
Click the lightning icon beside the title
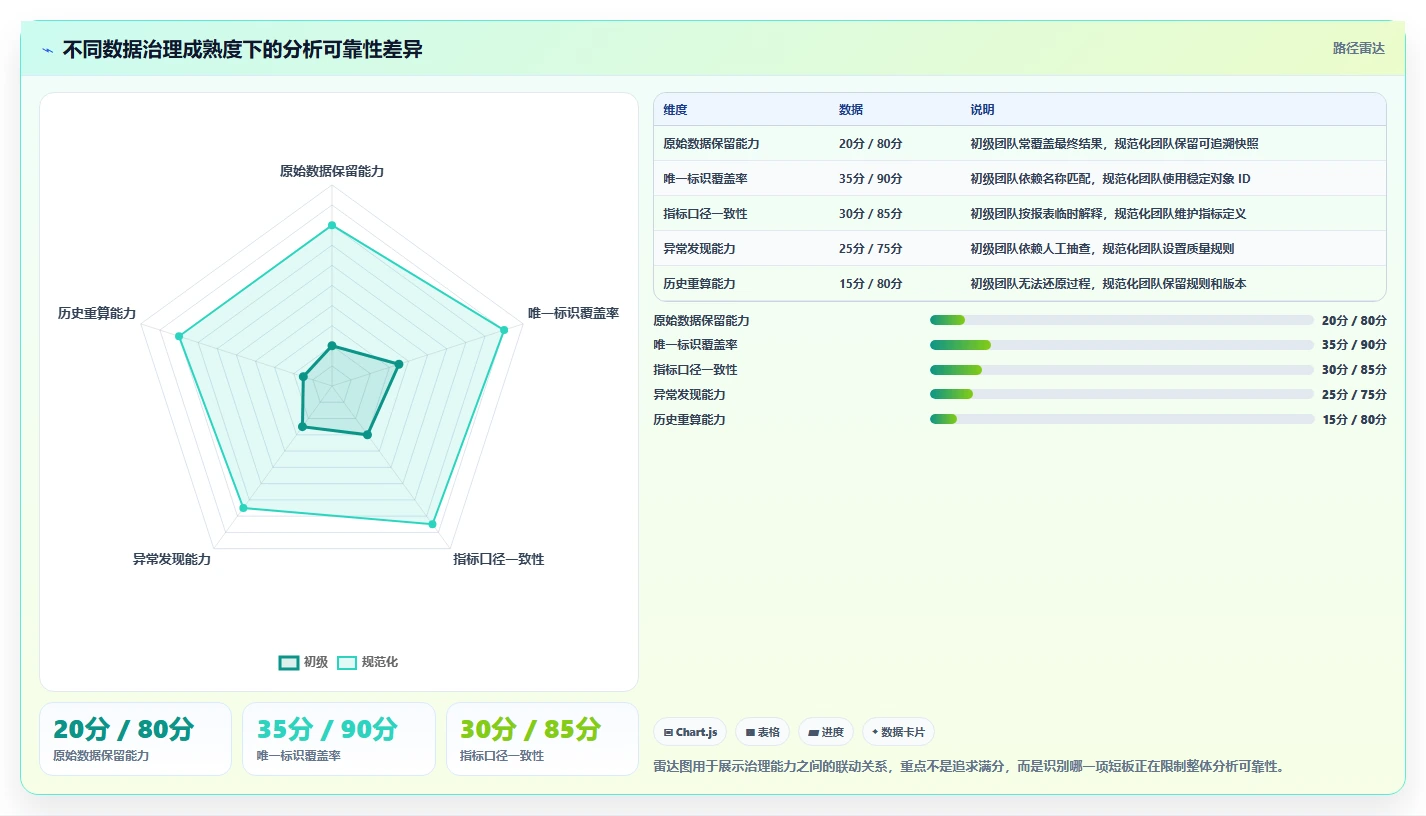[x=47, y=50]
